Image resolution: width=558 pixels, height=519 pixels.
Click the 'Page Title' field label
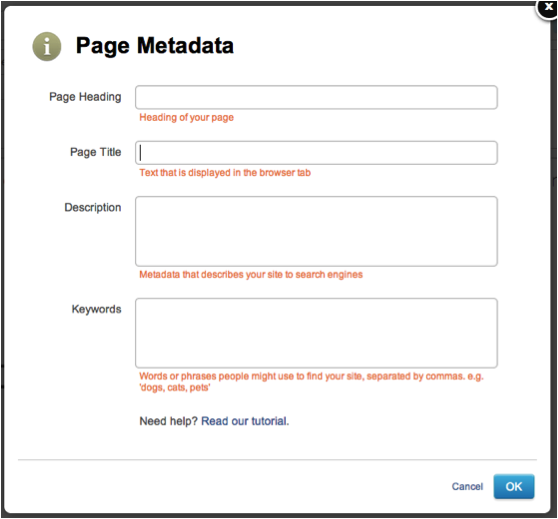tap(95, 152)
